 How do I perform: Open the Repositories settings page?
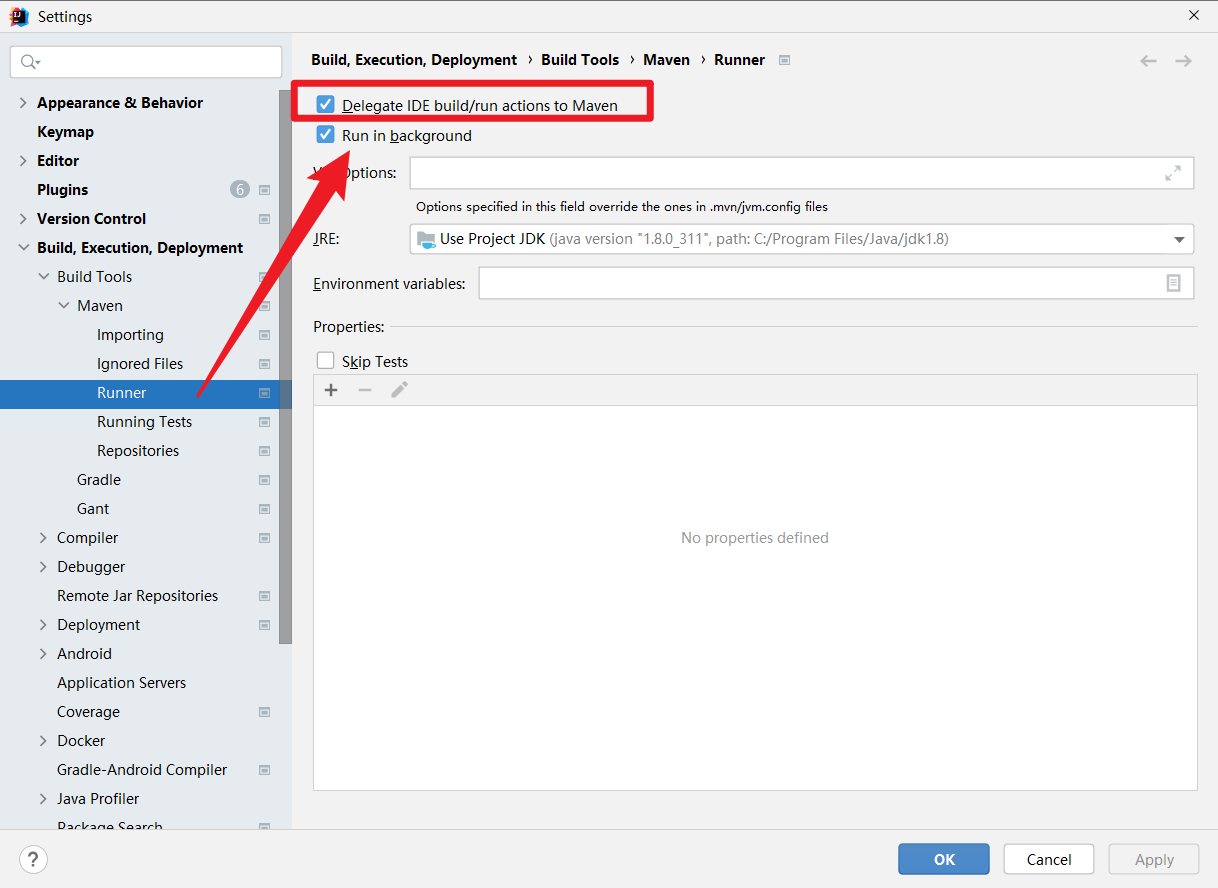point(138,451)
